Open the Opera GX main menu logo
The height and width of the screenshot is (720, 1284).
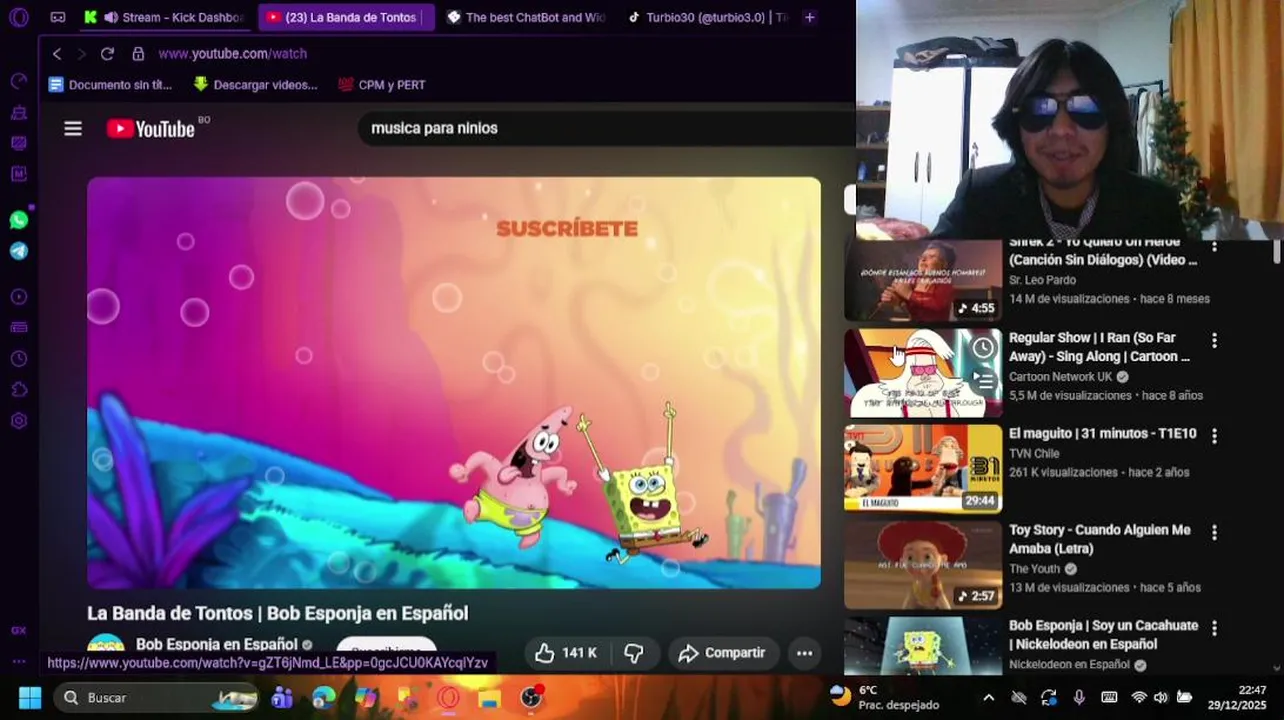point(18,17)
